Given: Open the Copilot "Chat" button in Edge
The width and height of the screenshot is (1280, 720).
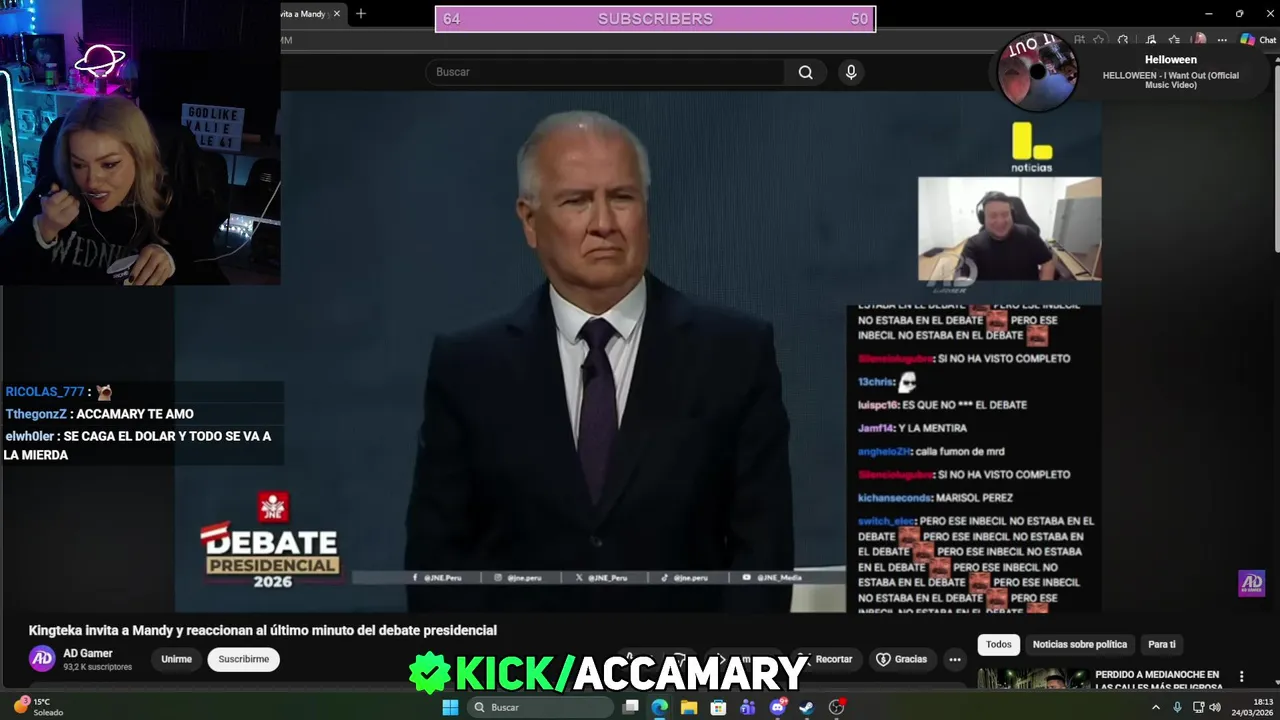Looking at the screenshot, I should [x=1258, y=40].
